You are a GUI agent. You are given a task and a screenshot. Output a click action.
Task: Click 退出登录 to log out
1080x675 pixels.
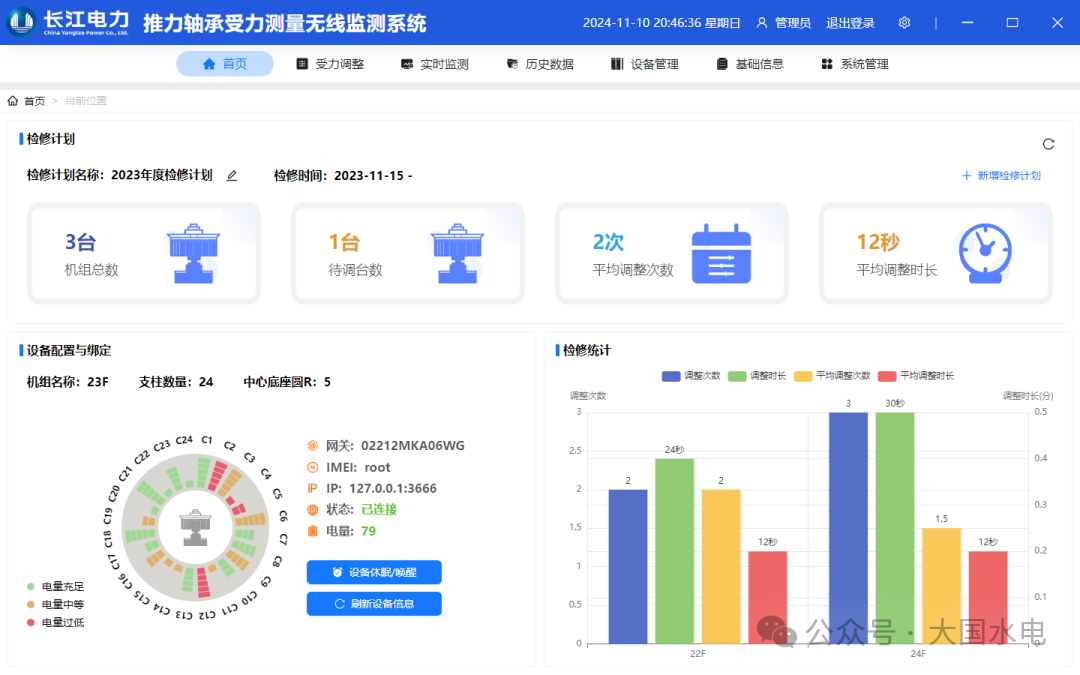(x=850, y=23)
